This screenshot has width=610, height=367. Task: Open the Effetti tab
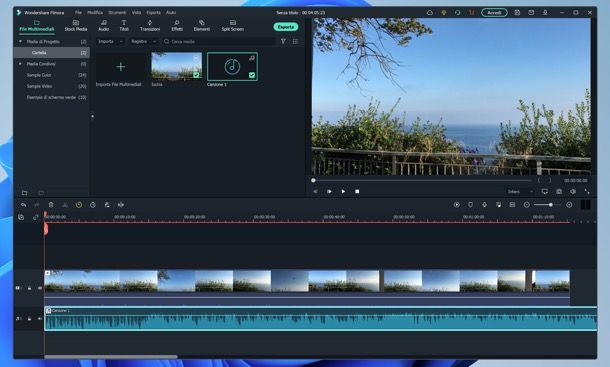pyautogui.click(x=177, y=26)
